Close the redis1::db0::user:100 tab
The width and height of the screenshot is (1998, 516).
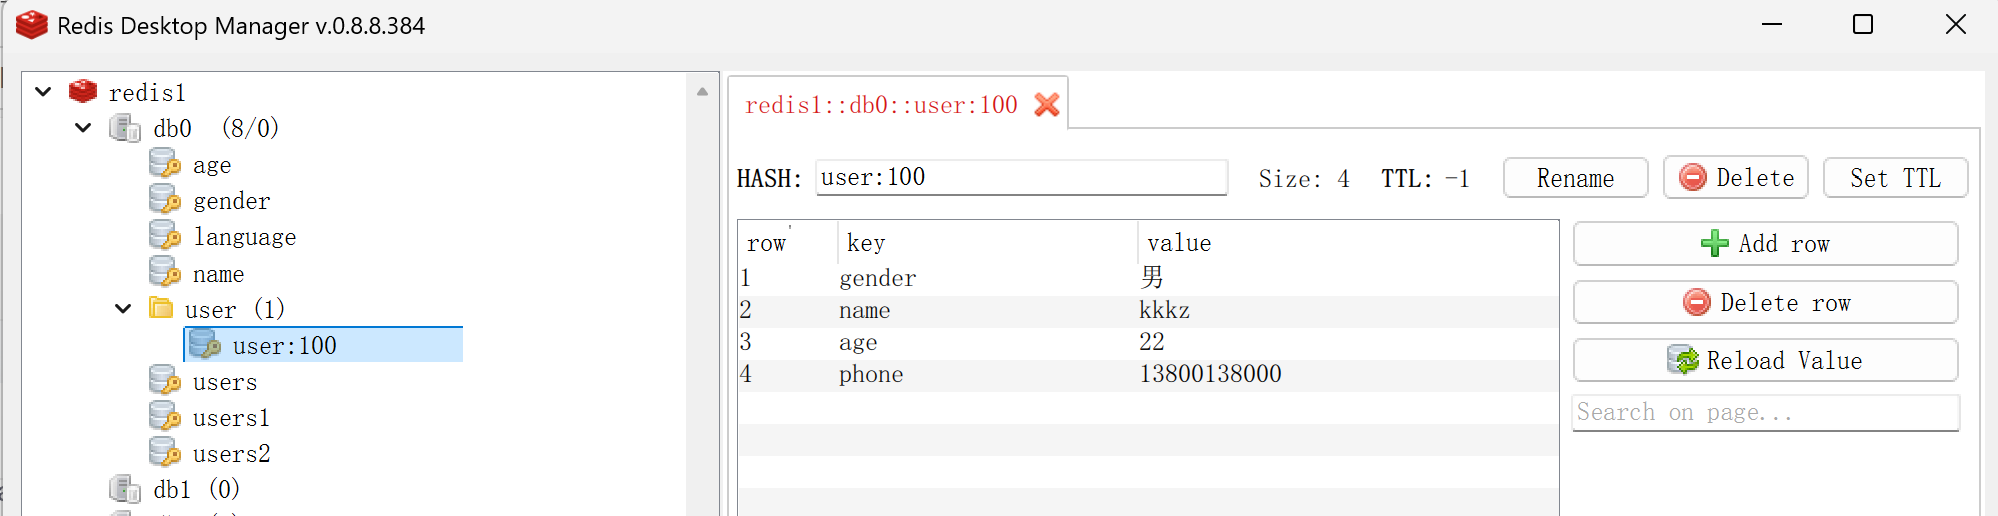pyautogui.click(x=1047, y=104)
